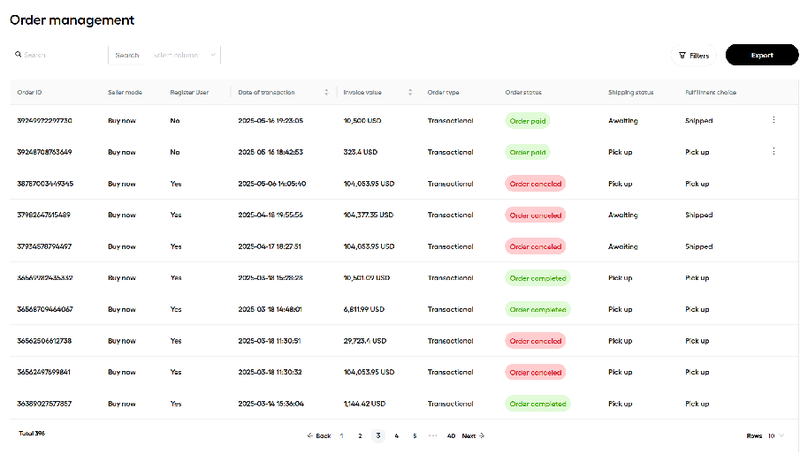Select page 2 in pagination
The image size is (800, 454).
(360, 436)
